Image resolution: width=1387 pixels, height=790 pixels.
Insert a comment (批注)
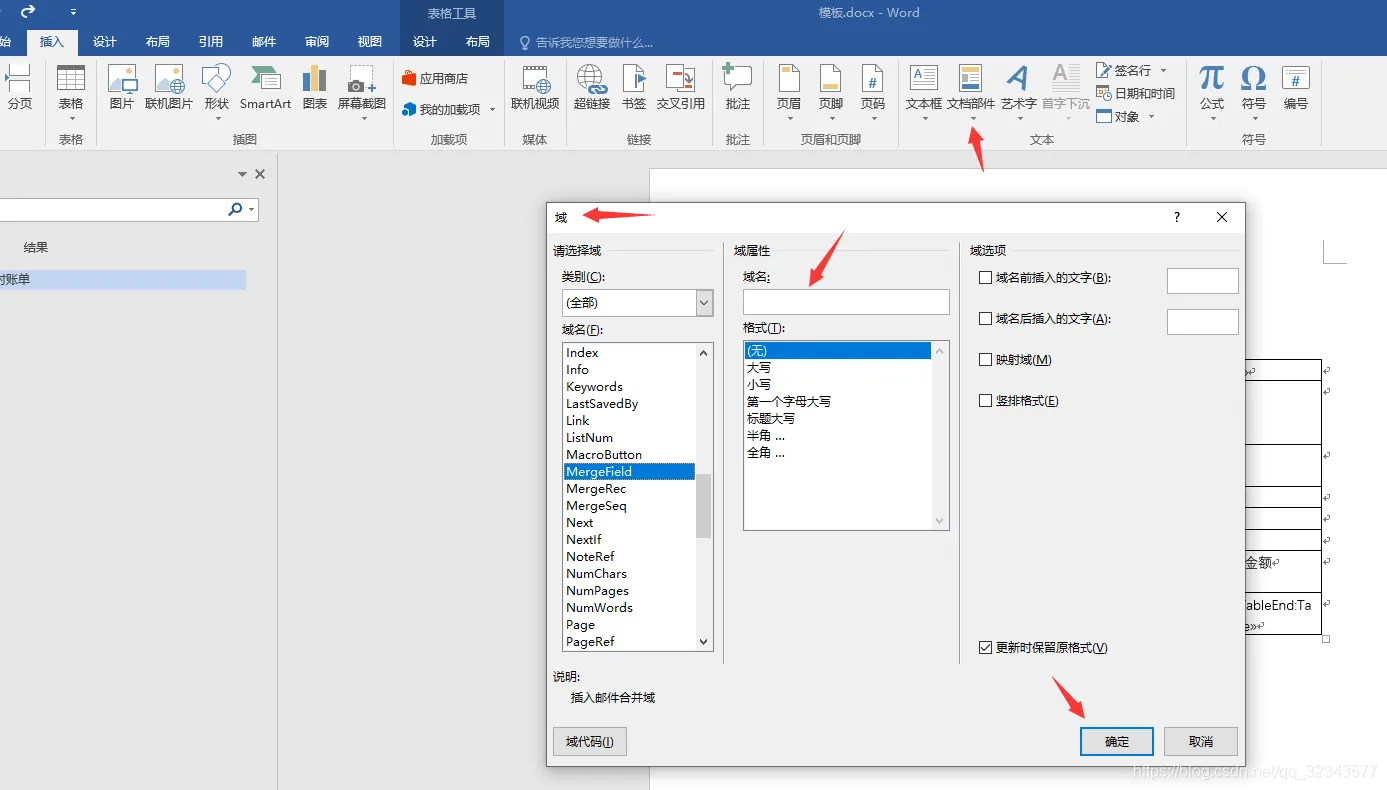(x=738, y=88)
